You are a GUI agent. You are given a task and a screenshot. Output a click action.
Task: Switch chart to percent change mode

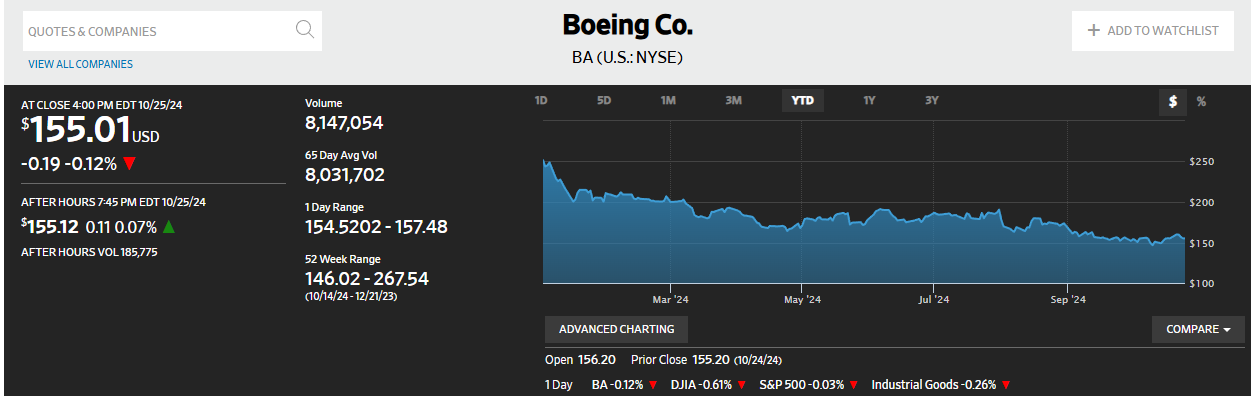(x=1201, y=101)
